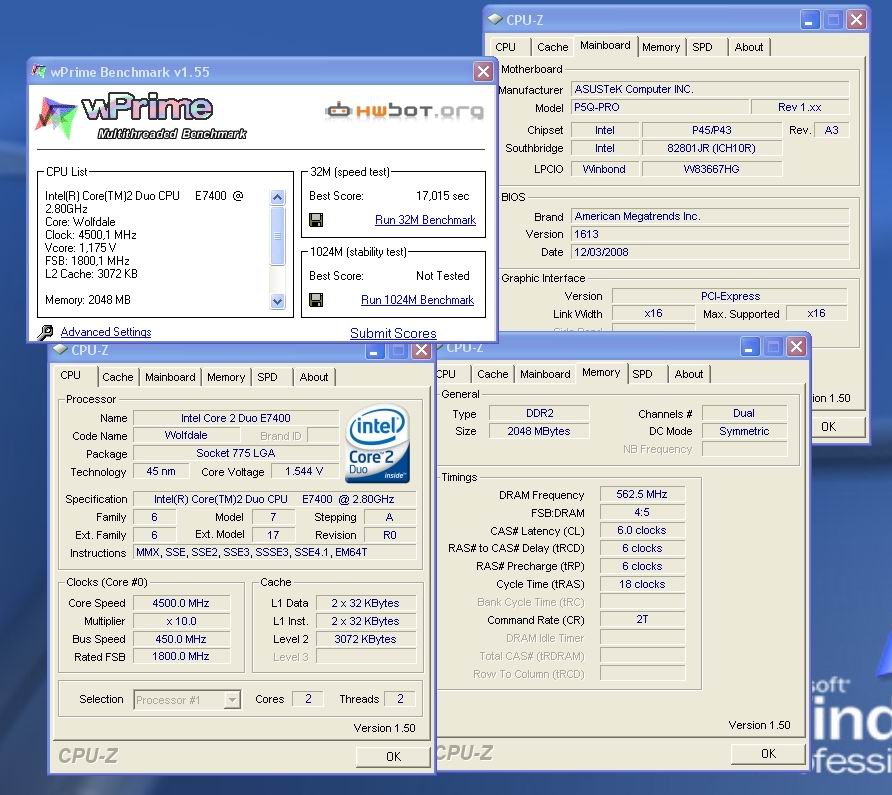The image size is (892, 795).
Task: Open SPD tab in Mainboard window
Action: click(702, 47)
